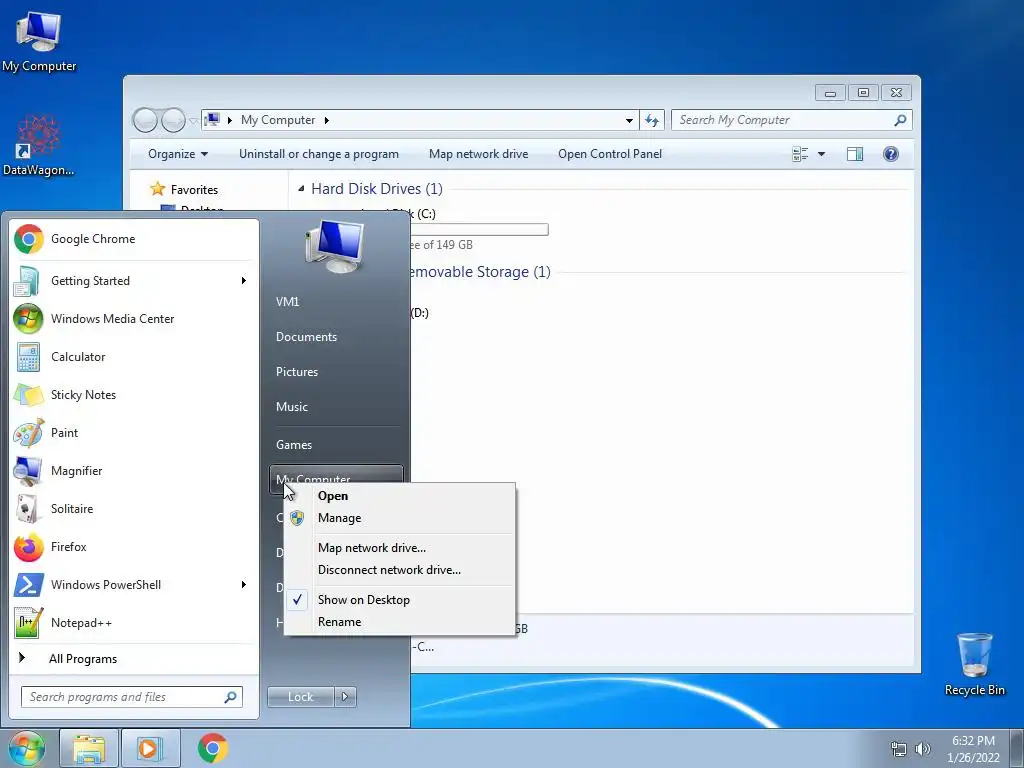Click the refresh button beside address bar
The width and height of the screenshot is (1024, 768).
(x=652, y=120)
